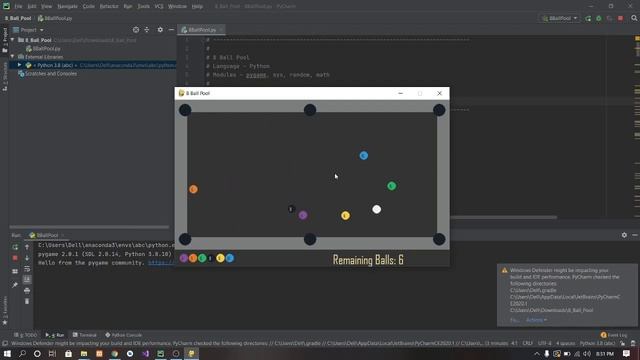Image resolution: width=640 pixels, height=360 pixels.
Task: Collapse the 8_Ball_Pool project root node
Action: (13, 40)
